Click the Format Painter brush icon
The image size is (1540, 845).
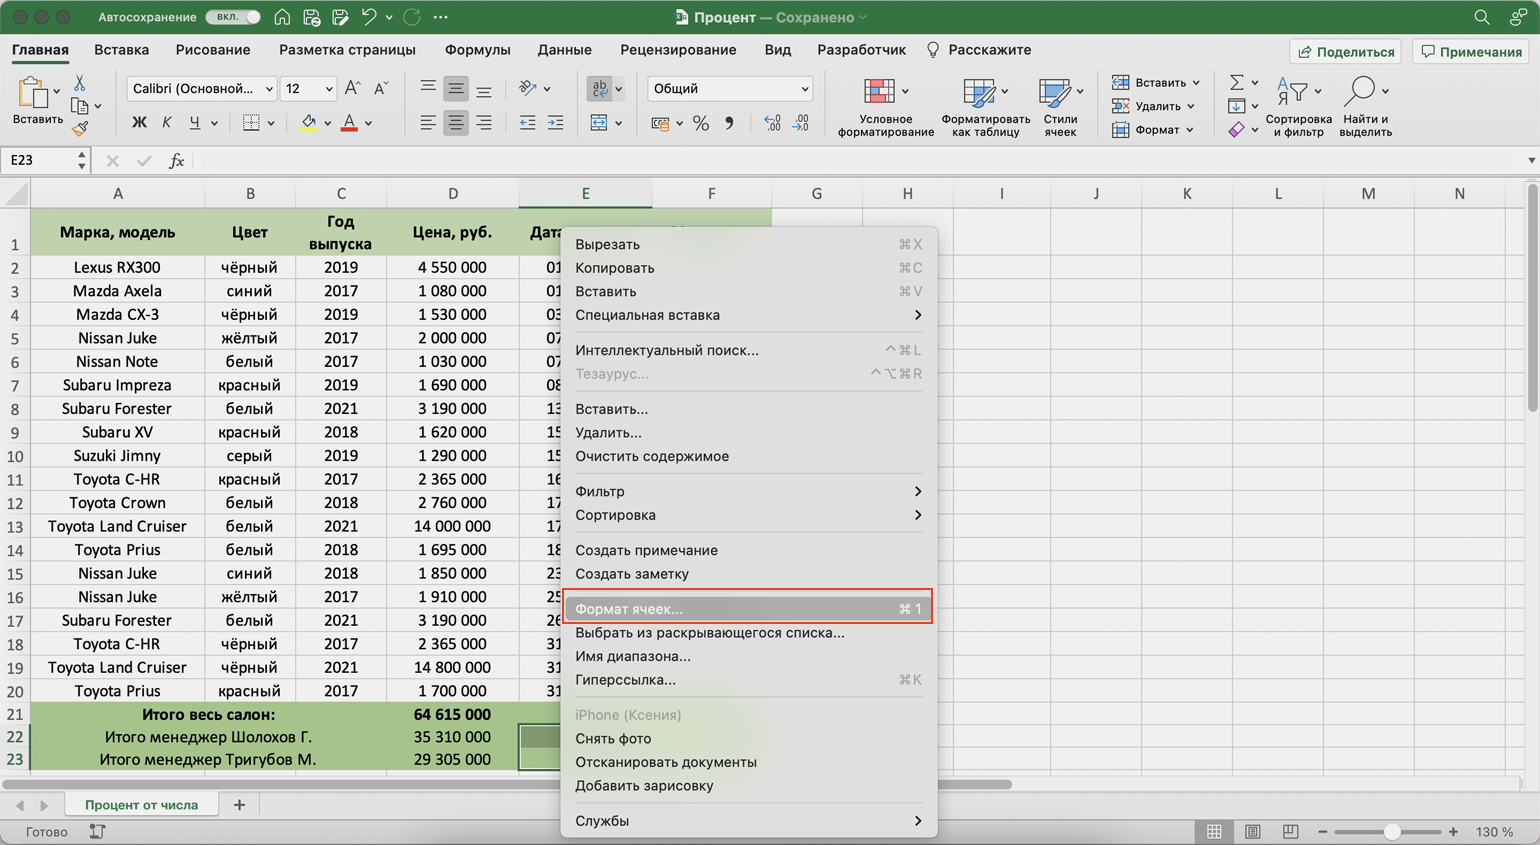coord(80,128)
